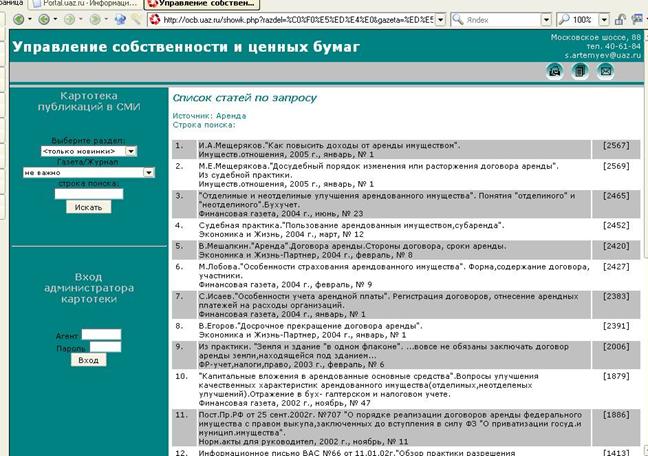Image resolution: width=648 pixels, height=456 pixels.
Task: Click the telephone icon in the page header
Action: tap(554, 70)
